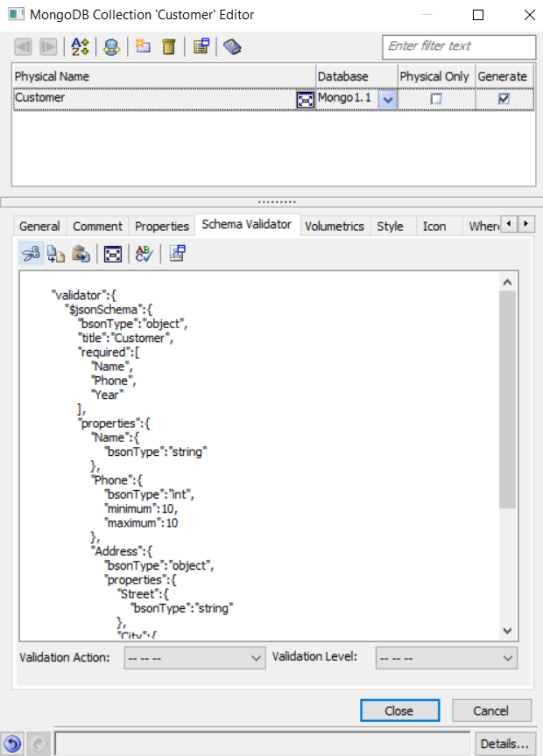Open the Help book icon
543x756 pixels.
click(232, 47)
